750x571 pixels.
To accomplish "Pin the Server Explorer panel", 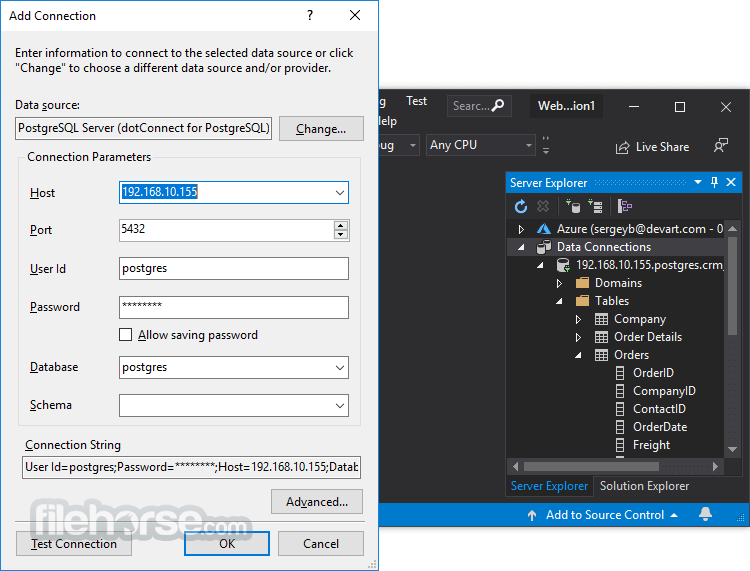I will 715,182.
